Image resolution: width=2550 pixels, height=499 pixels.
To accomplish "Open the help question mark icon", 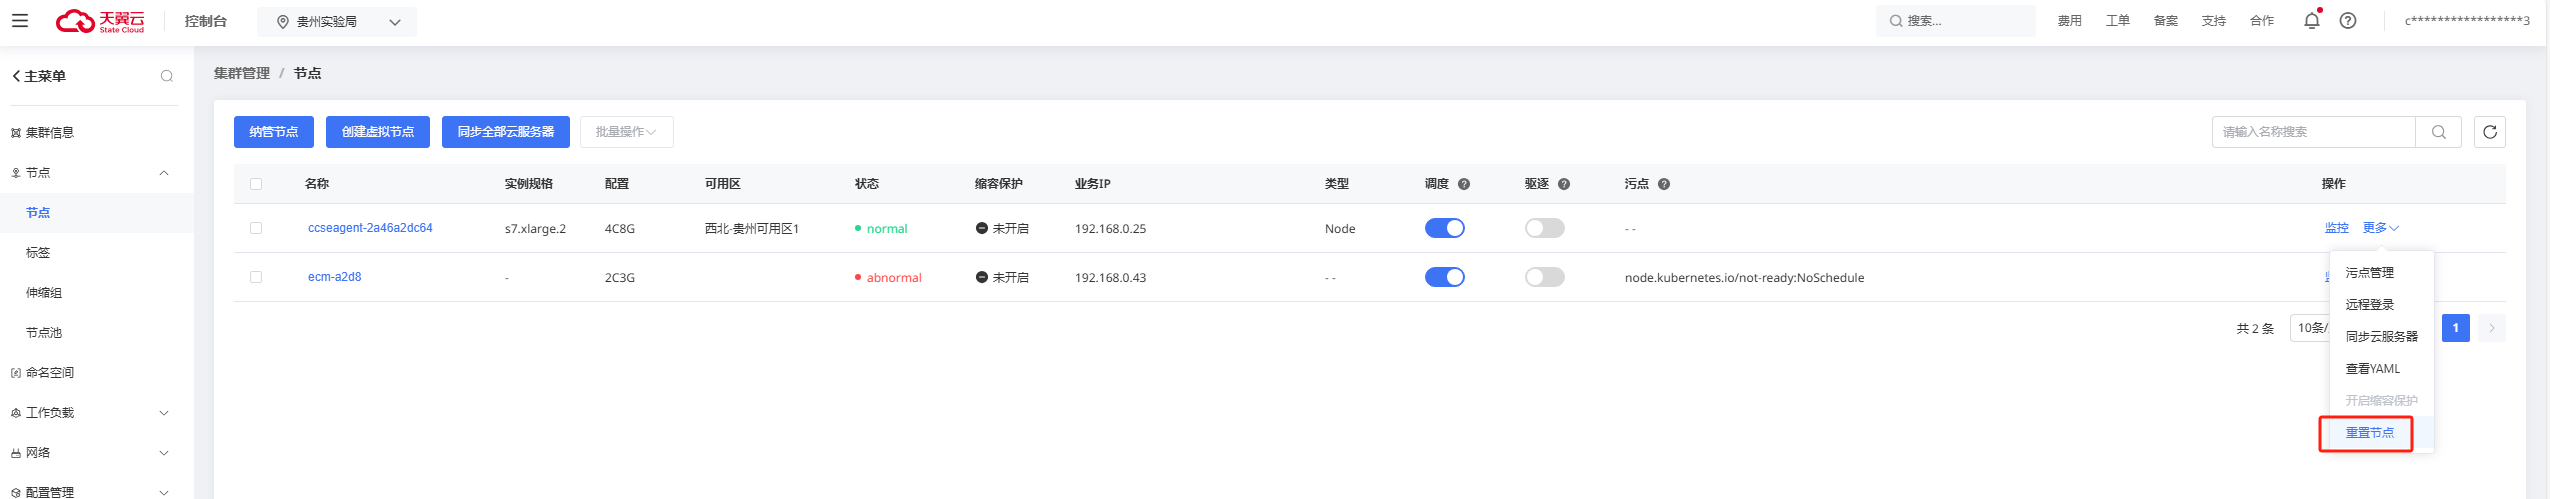I will pos(2348,21).
